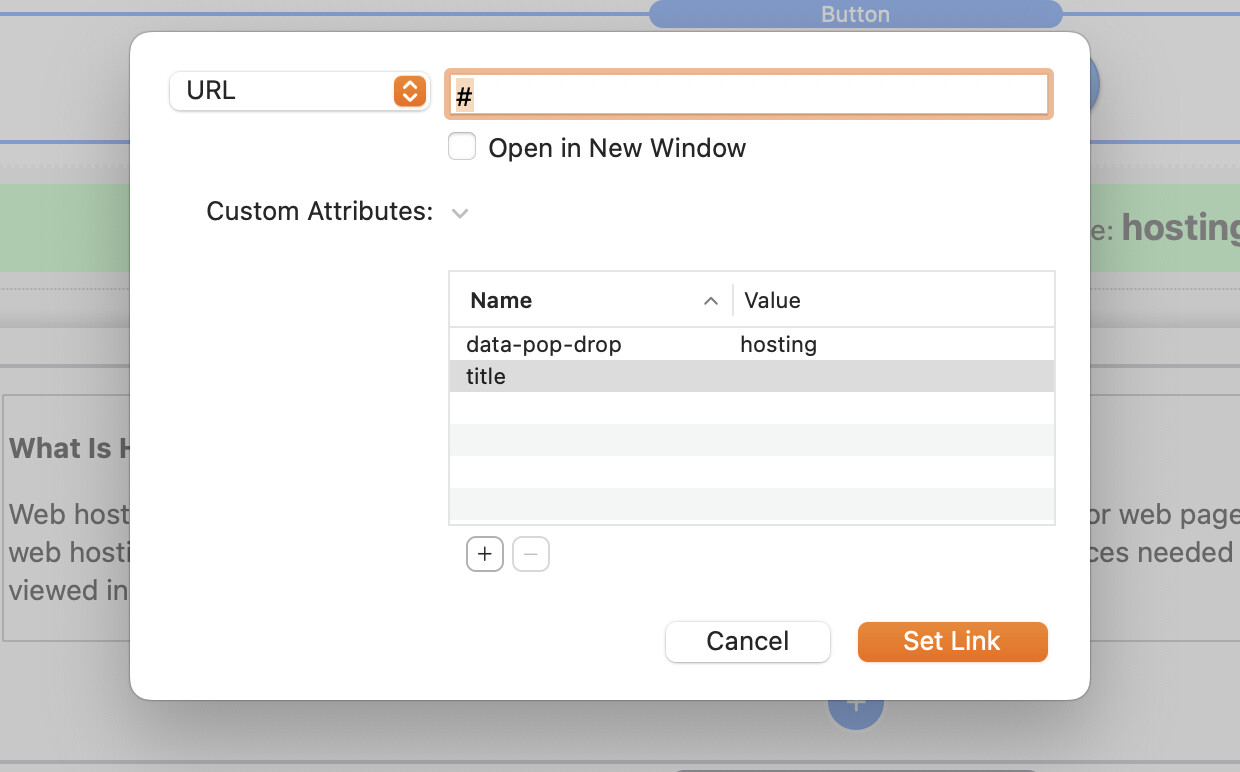Click the URL text field containing #
Screen dimensions: 1240x772
(749, 95)
